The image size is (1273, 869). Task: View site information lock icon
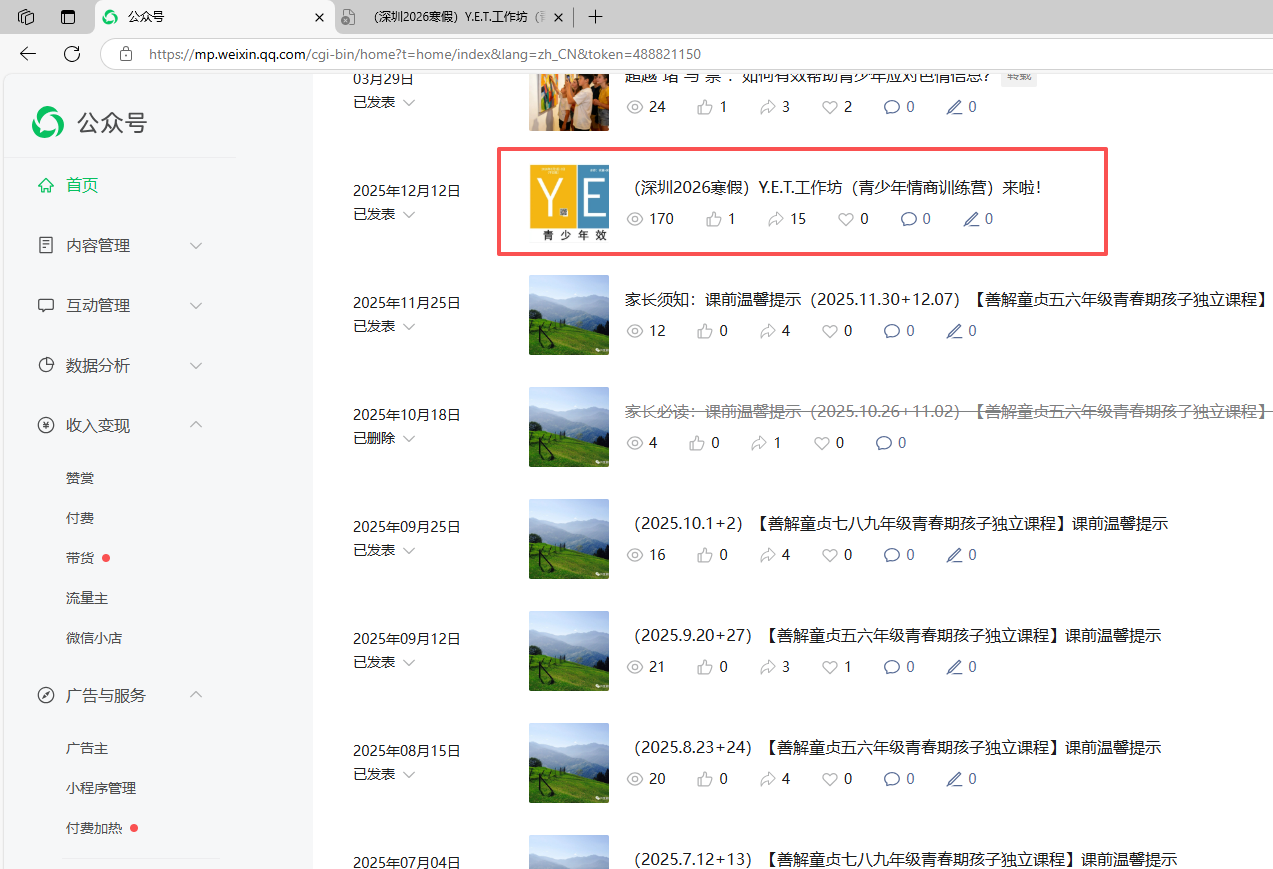coord(126,54)
